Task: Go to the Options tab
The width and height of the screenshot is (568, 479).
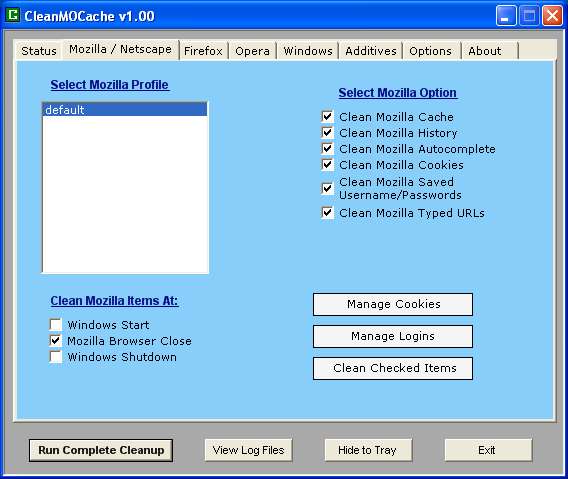Action: tap(430, 51)
